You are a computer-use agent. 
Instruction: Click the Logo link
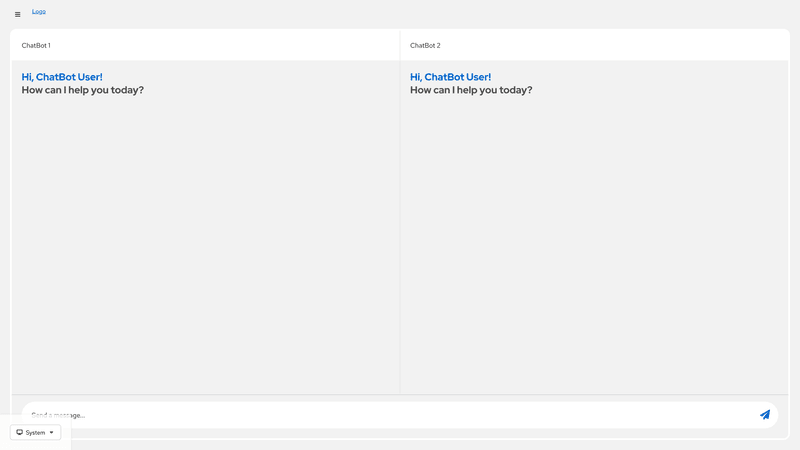pyautogui.click(x=39, y=11)
